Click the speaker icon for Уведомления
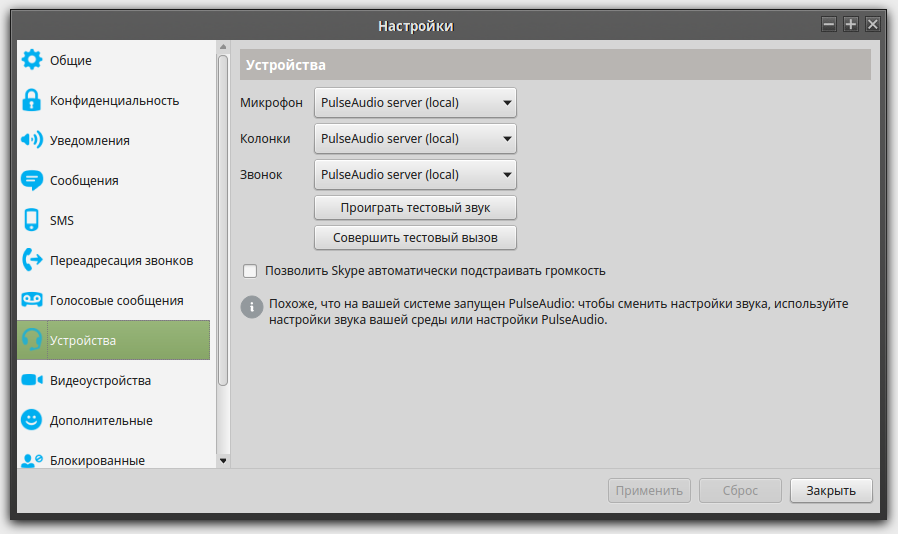Image resolution: width=898 pixels, height=534 pixels. pyautogui.click(x=32, y=140)
